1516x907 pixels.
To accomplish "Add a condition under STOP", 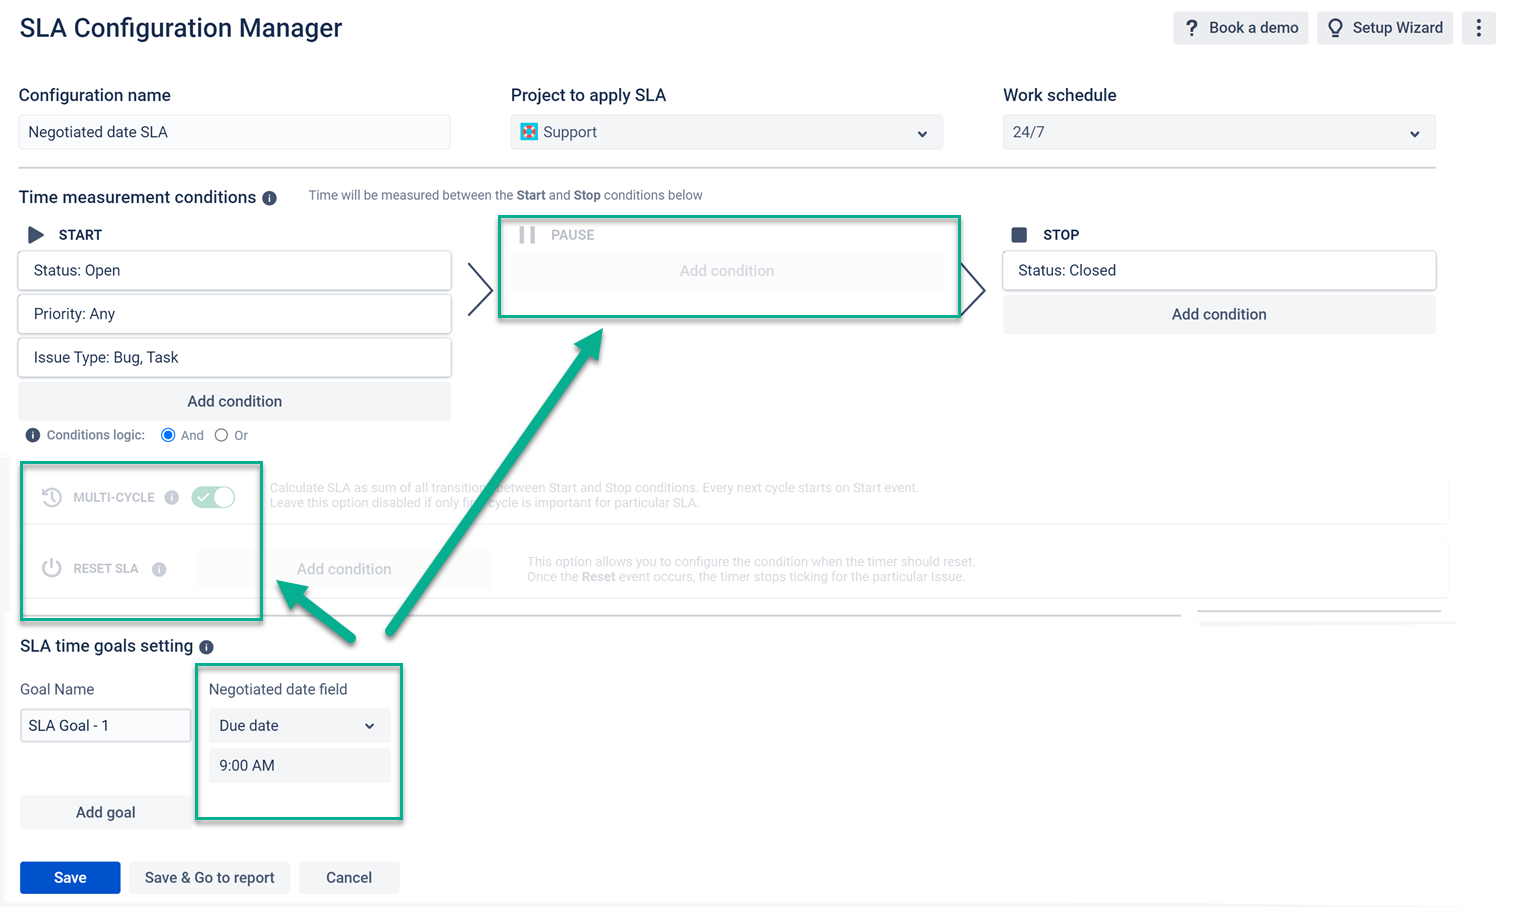I will click(1218, 314).
